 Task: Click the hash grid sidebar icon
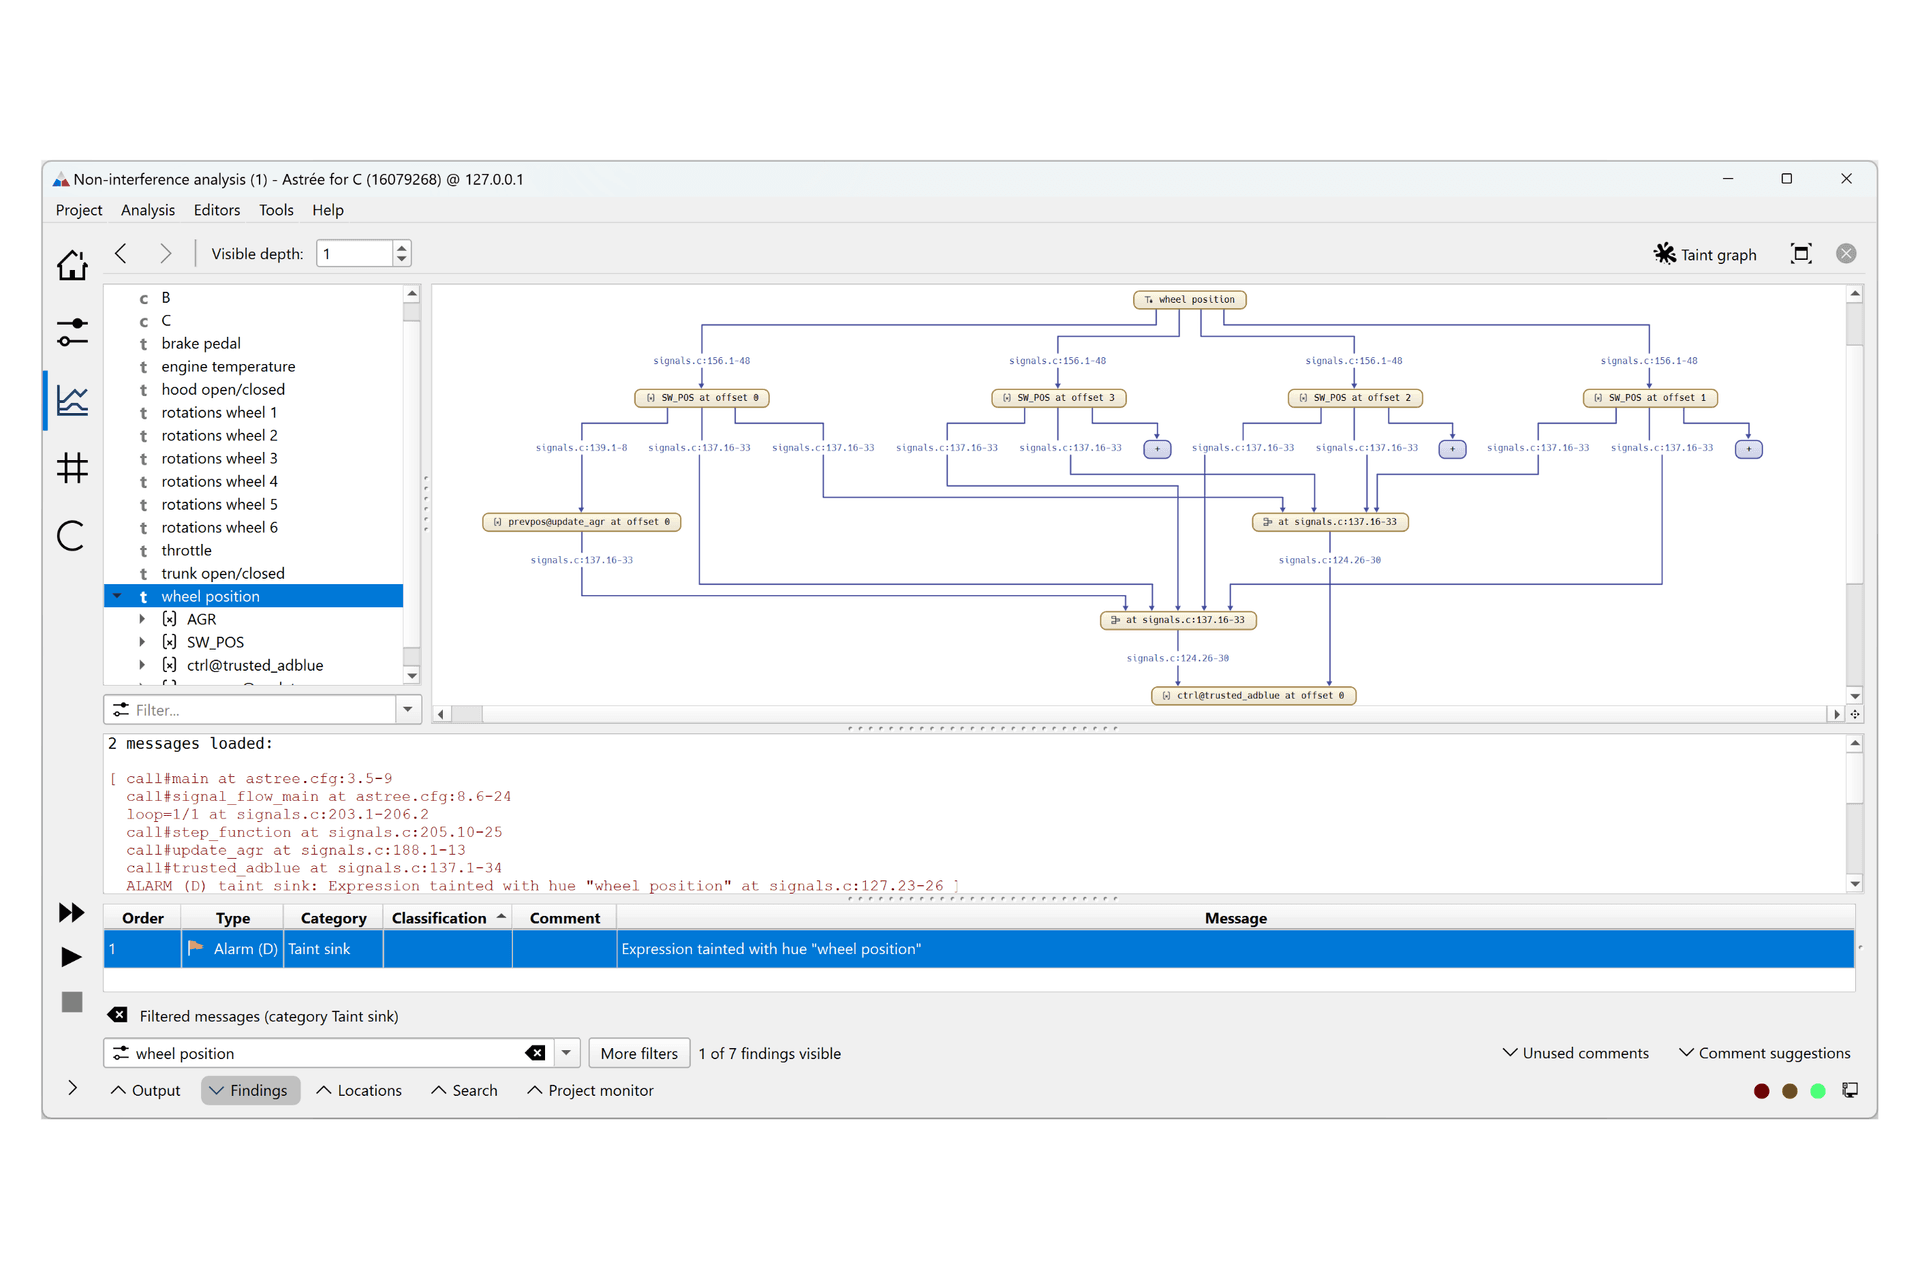[x=72, y=468]
